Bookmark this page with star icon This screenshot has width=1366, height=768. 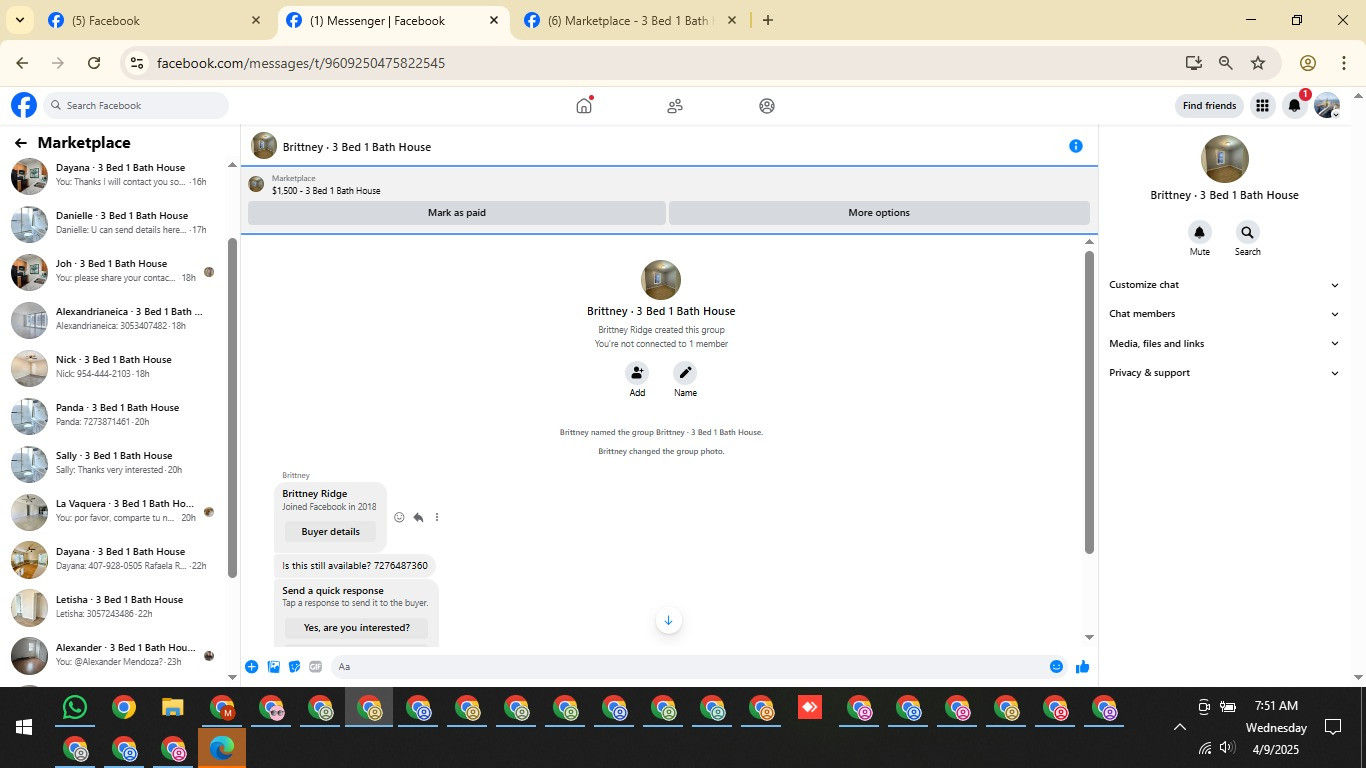click(1258, 63)
